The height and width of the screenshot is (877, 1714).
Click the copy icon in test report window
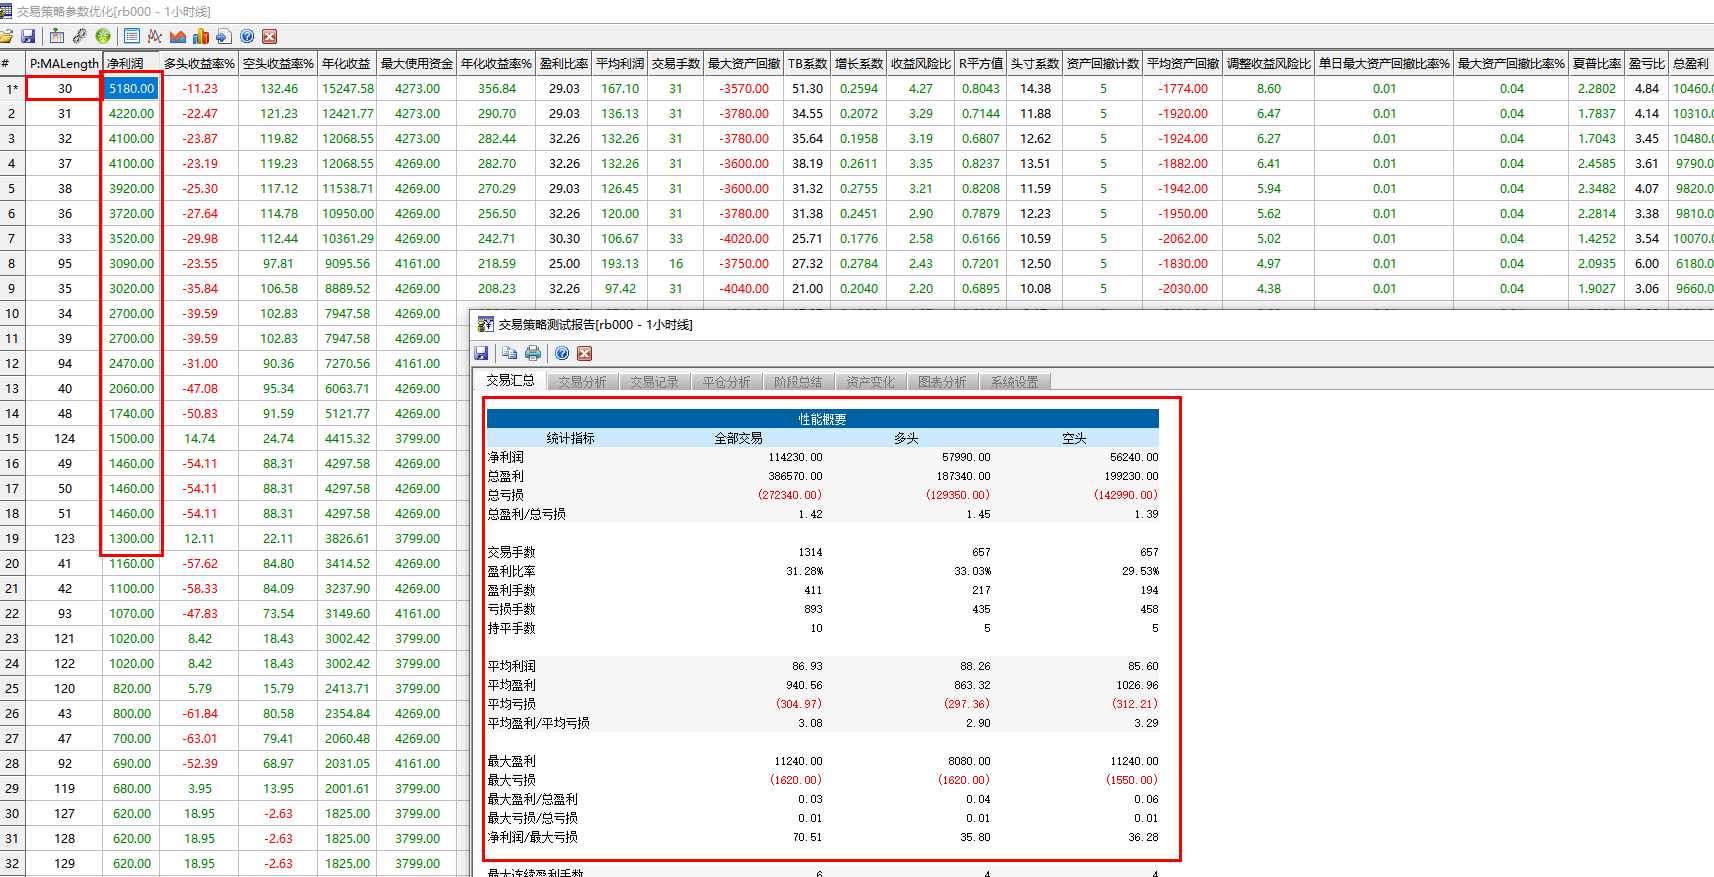pyautogui.click(x=509, y=353)
